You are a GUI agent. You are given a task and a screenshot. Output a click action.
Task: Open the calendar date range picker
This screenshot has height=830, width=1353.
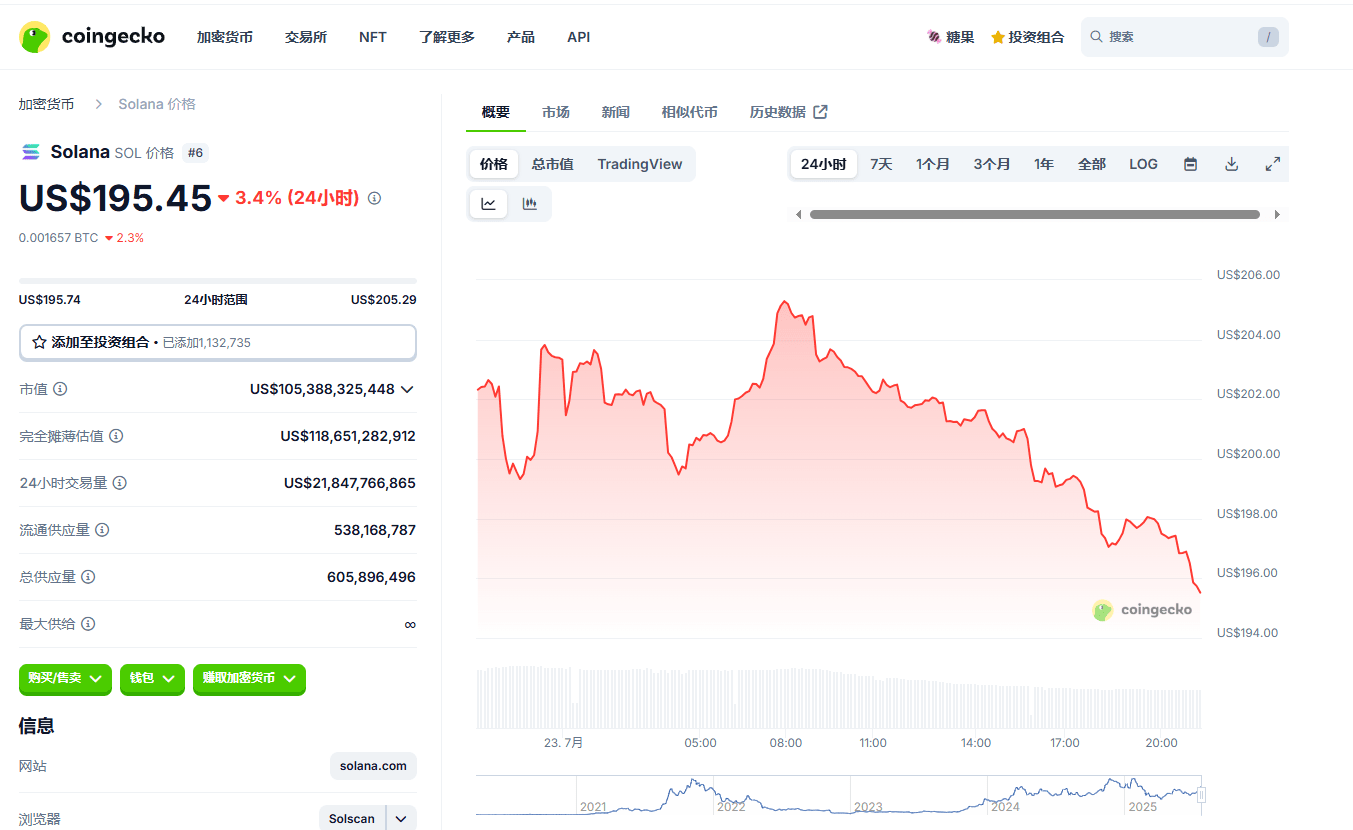1190,164
